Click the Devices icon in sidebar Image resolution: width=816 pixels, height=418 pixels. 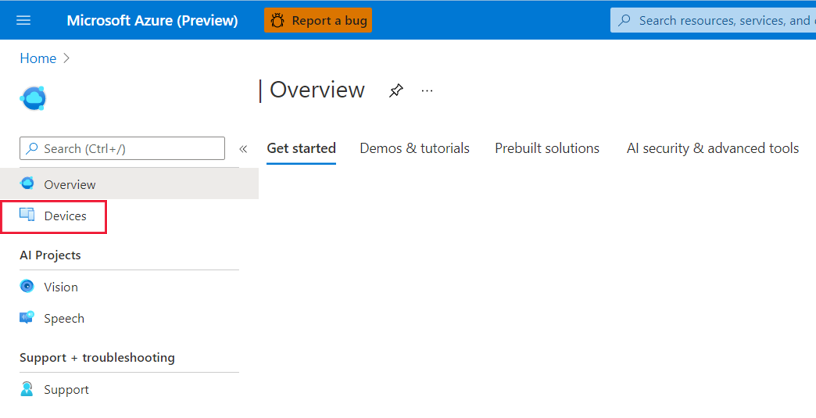[x=27, y=214]
